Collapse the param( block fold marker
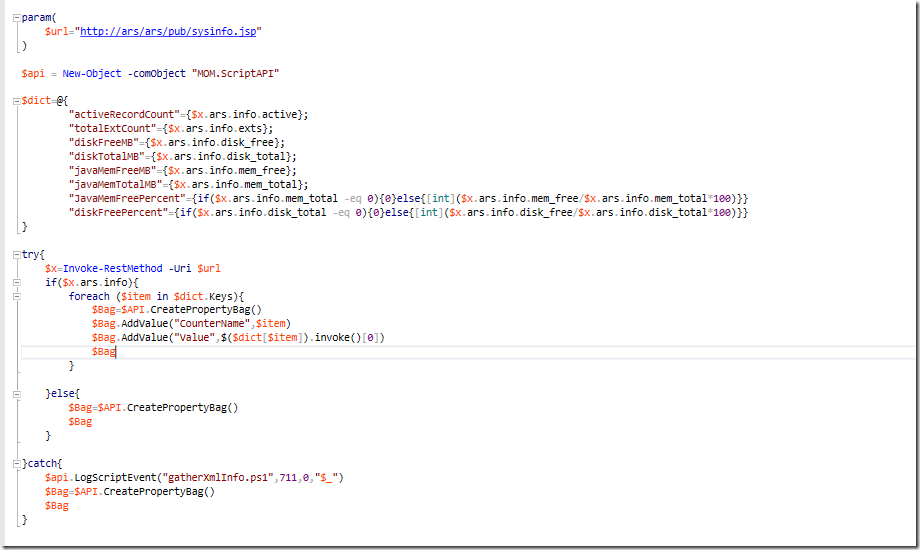920x550 pixels. pyautogui.click(x=17, y=18)
